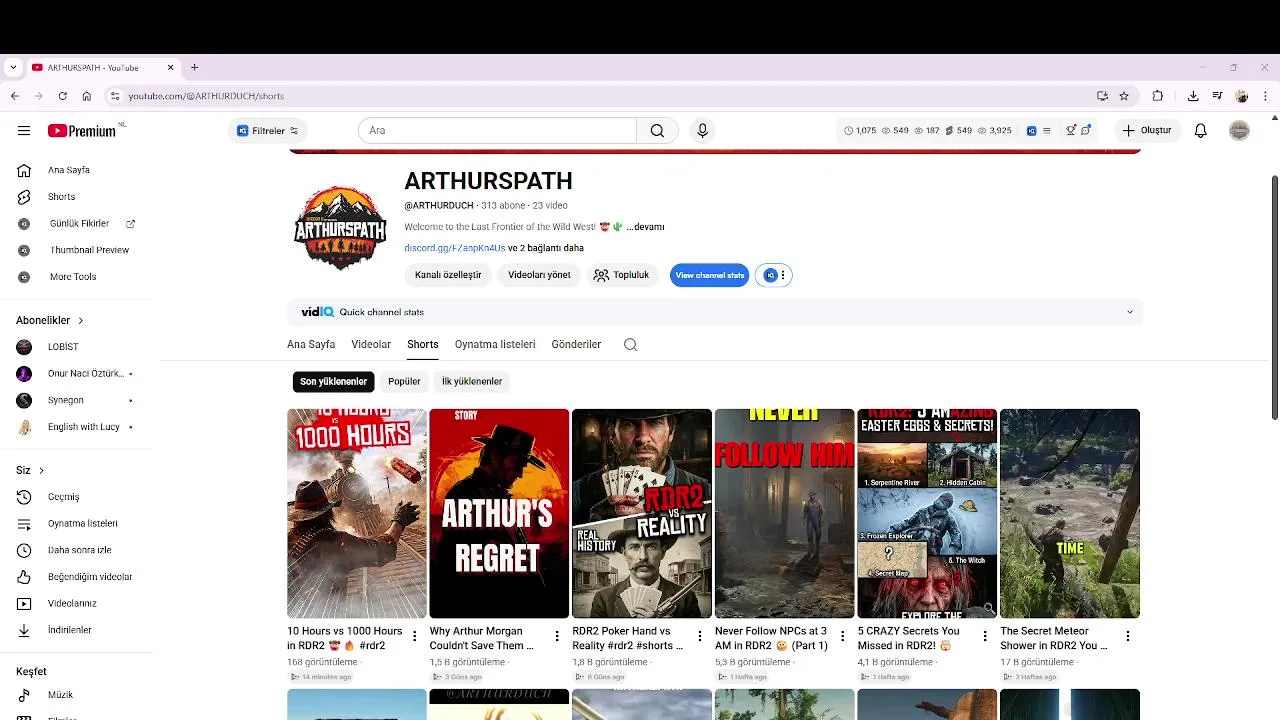
Task: Switch to Ana Sayfa channel tab
Action: coord(311,344)
